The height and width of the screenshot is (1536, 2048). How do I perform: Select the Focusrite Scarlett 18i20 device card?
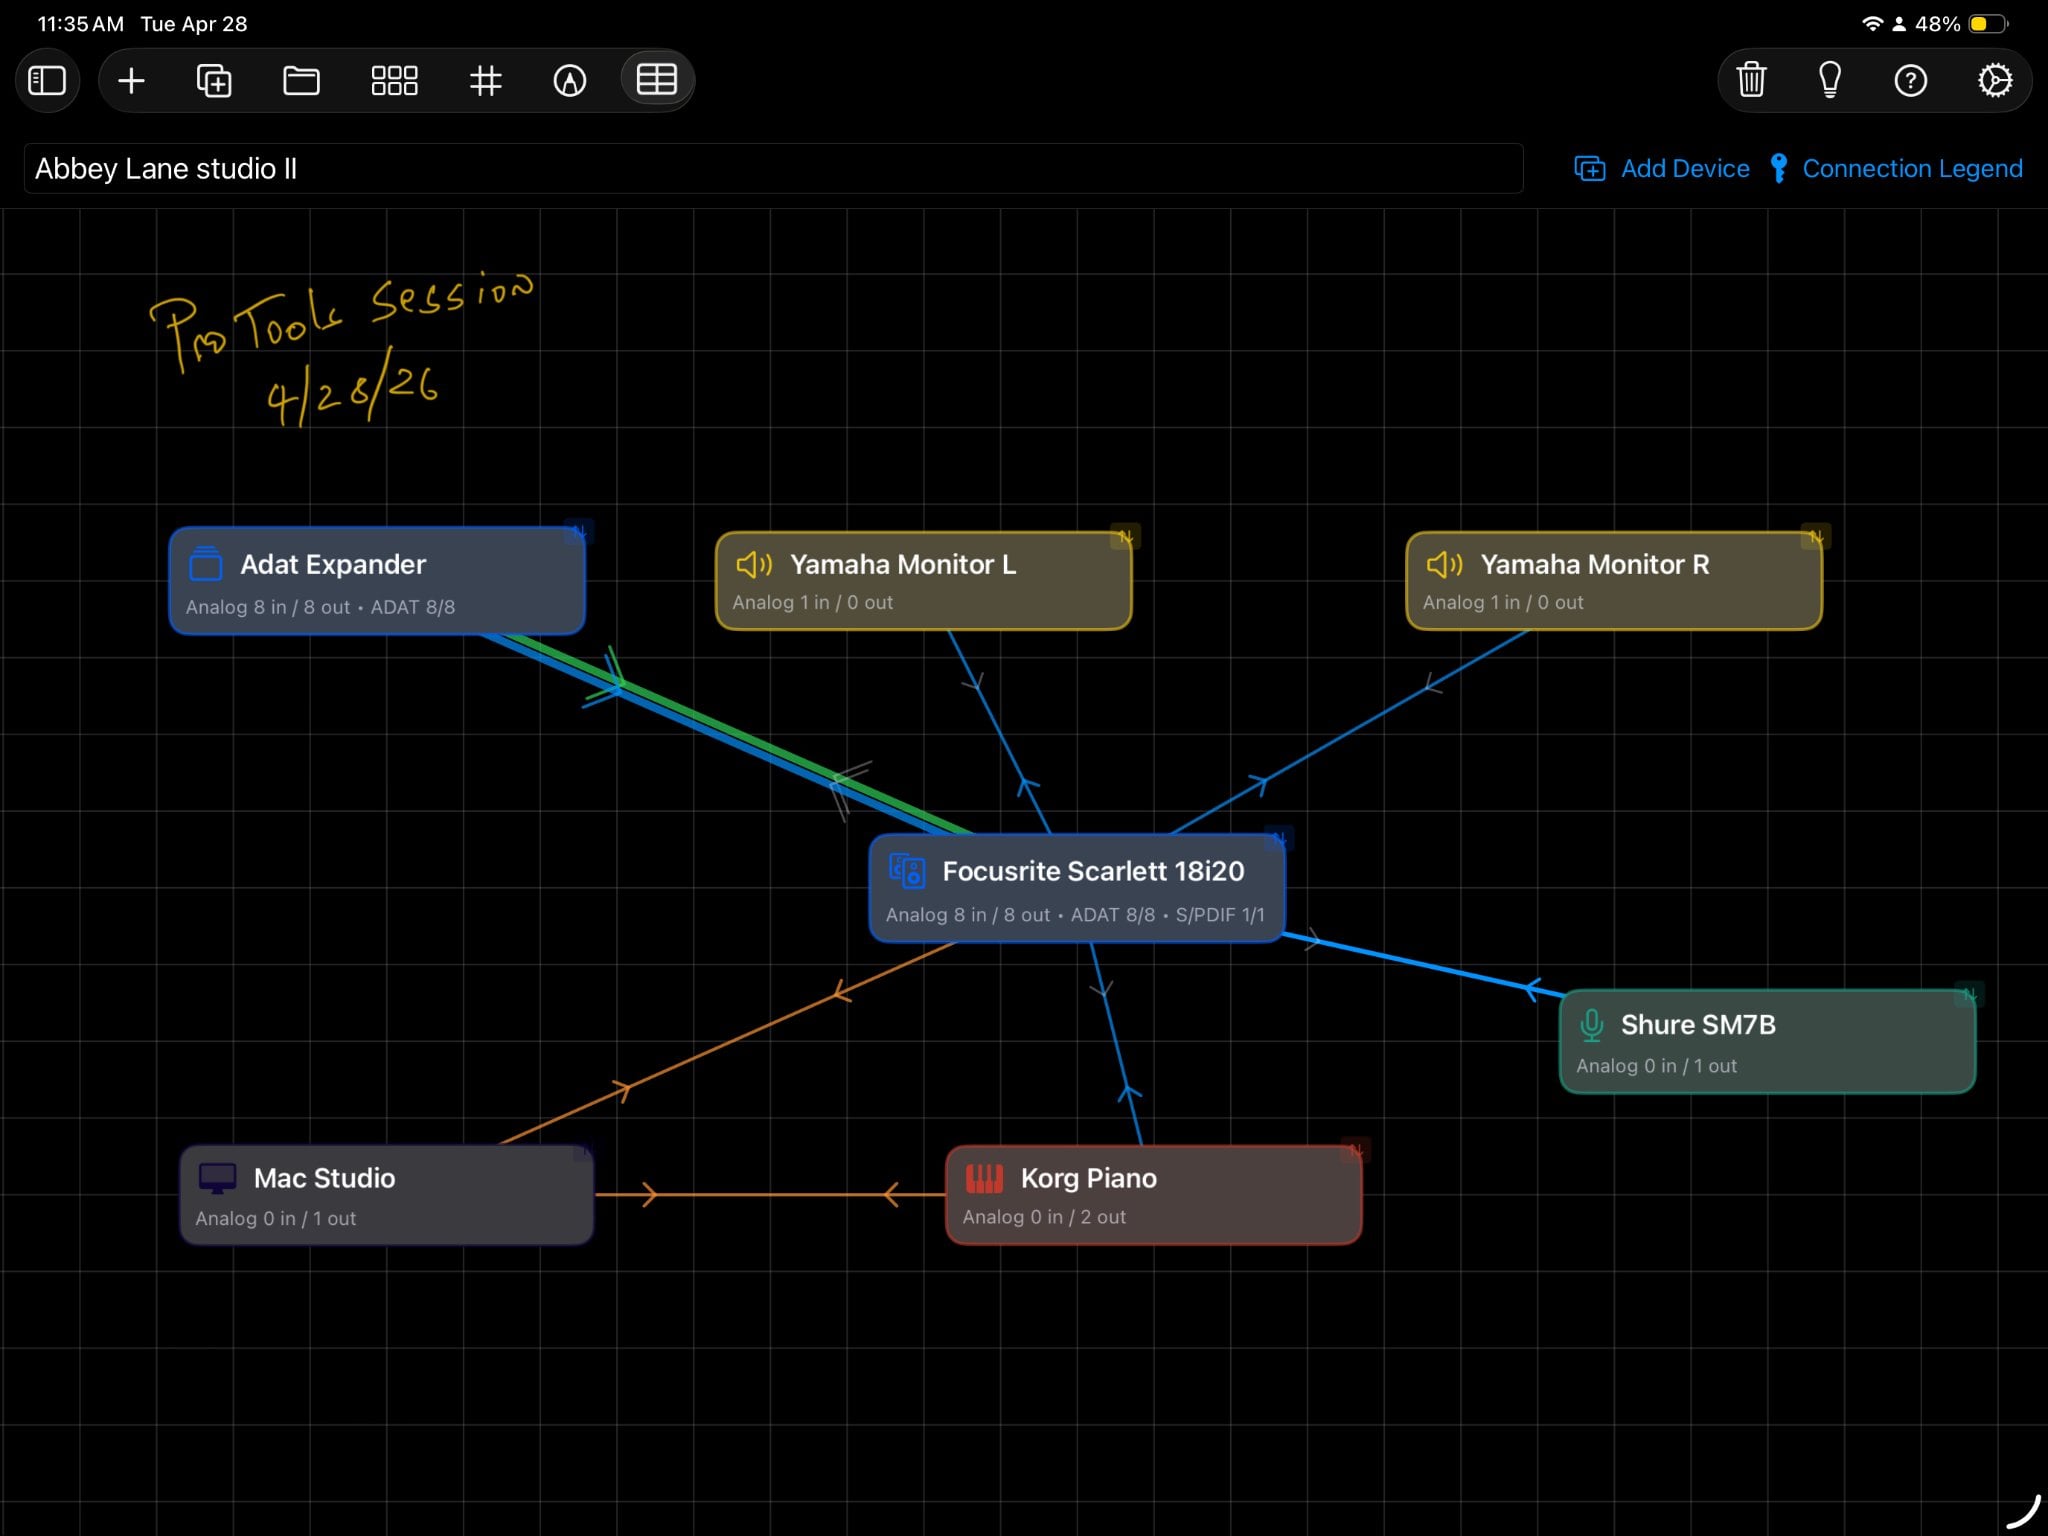click(1077, 888)
